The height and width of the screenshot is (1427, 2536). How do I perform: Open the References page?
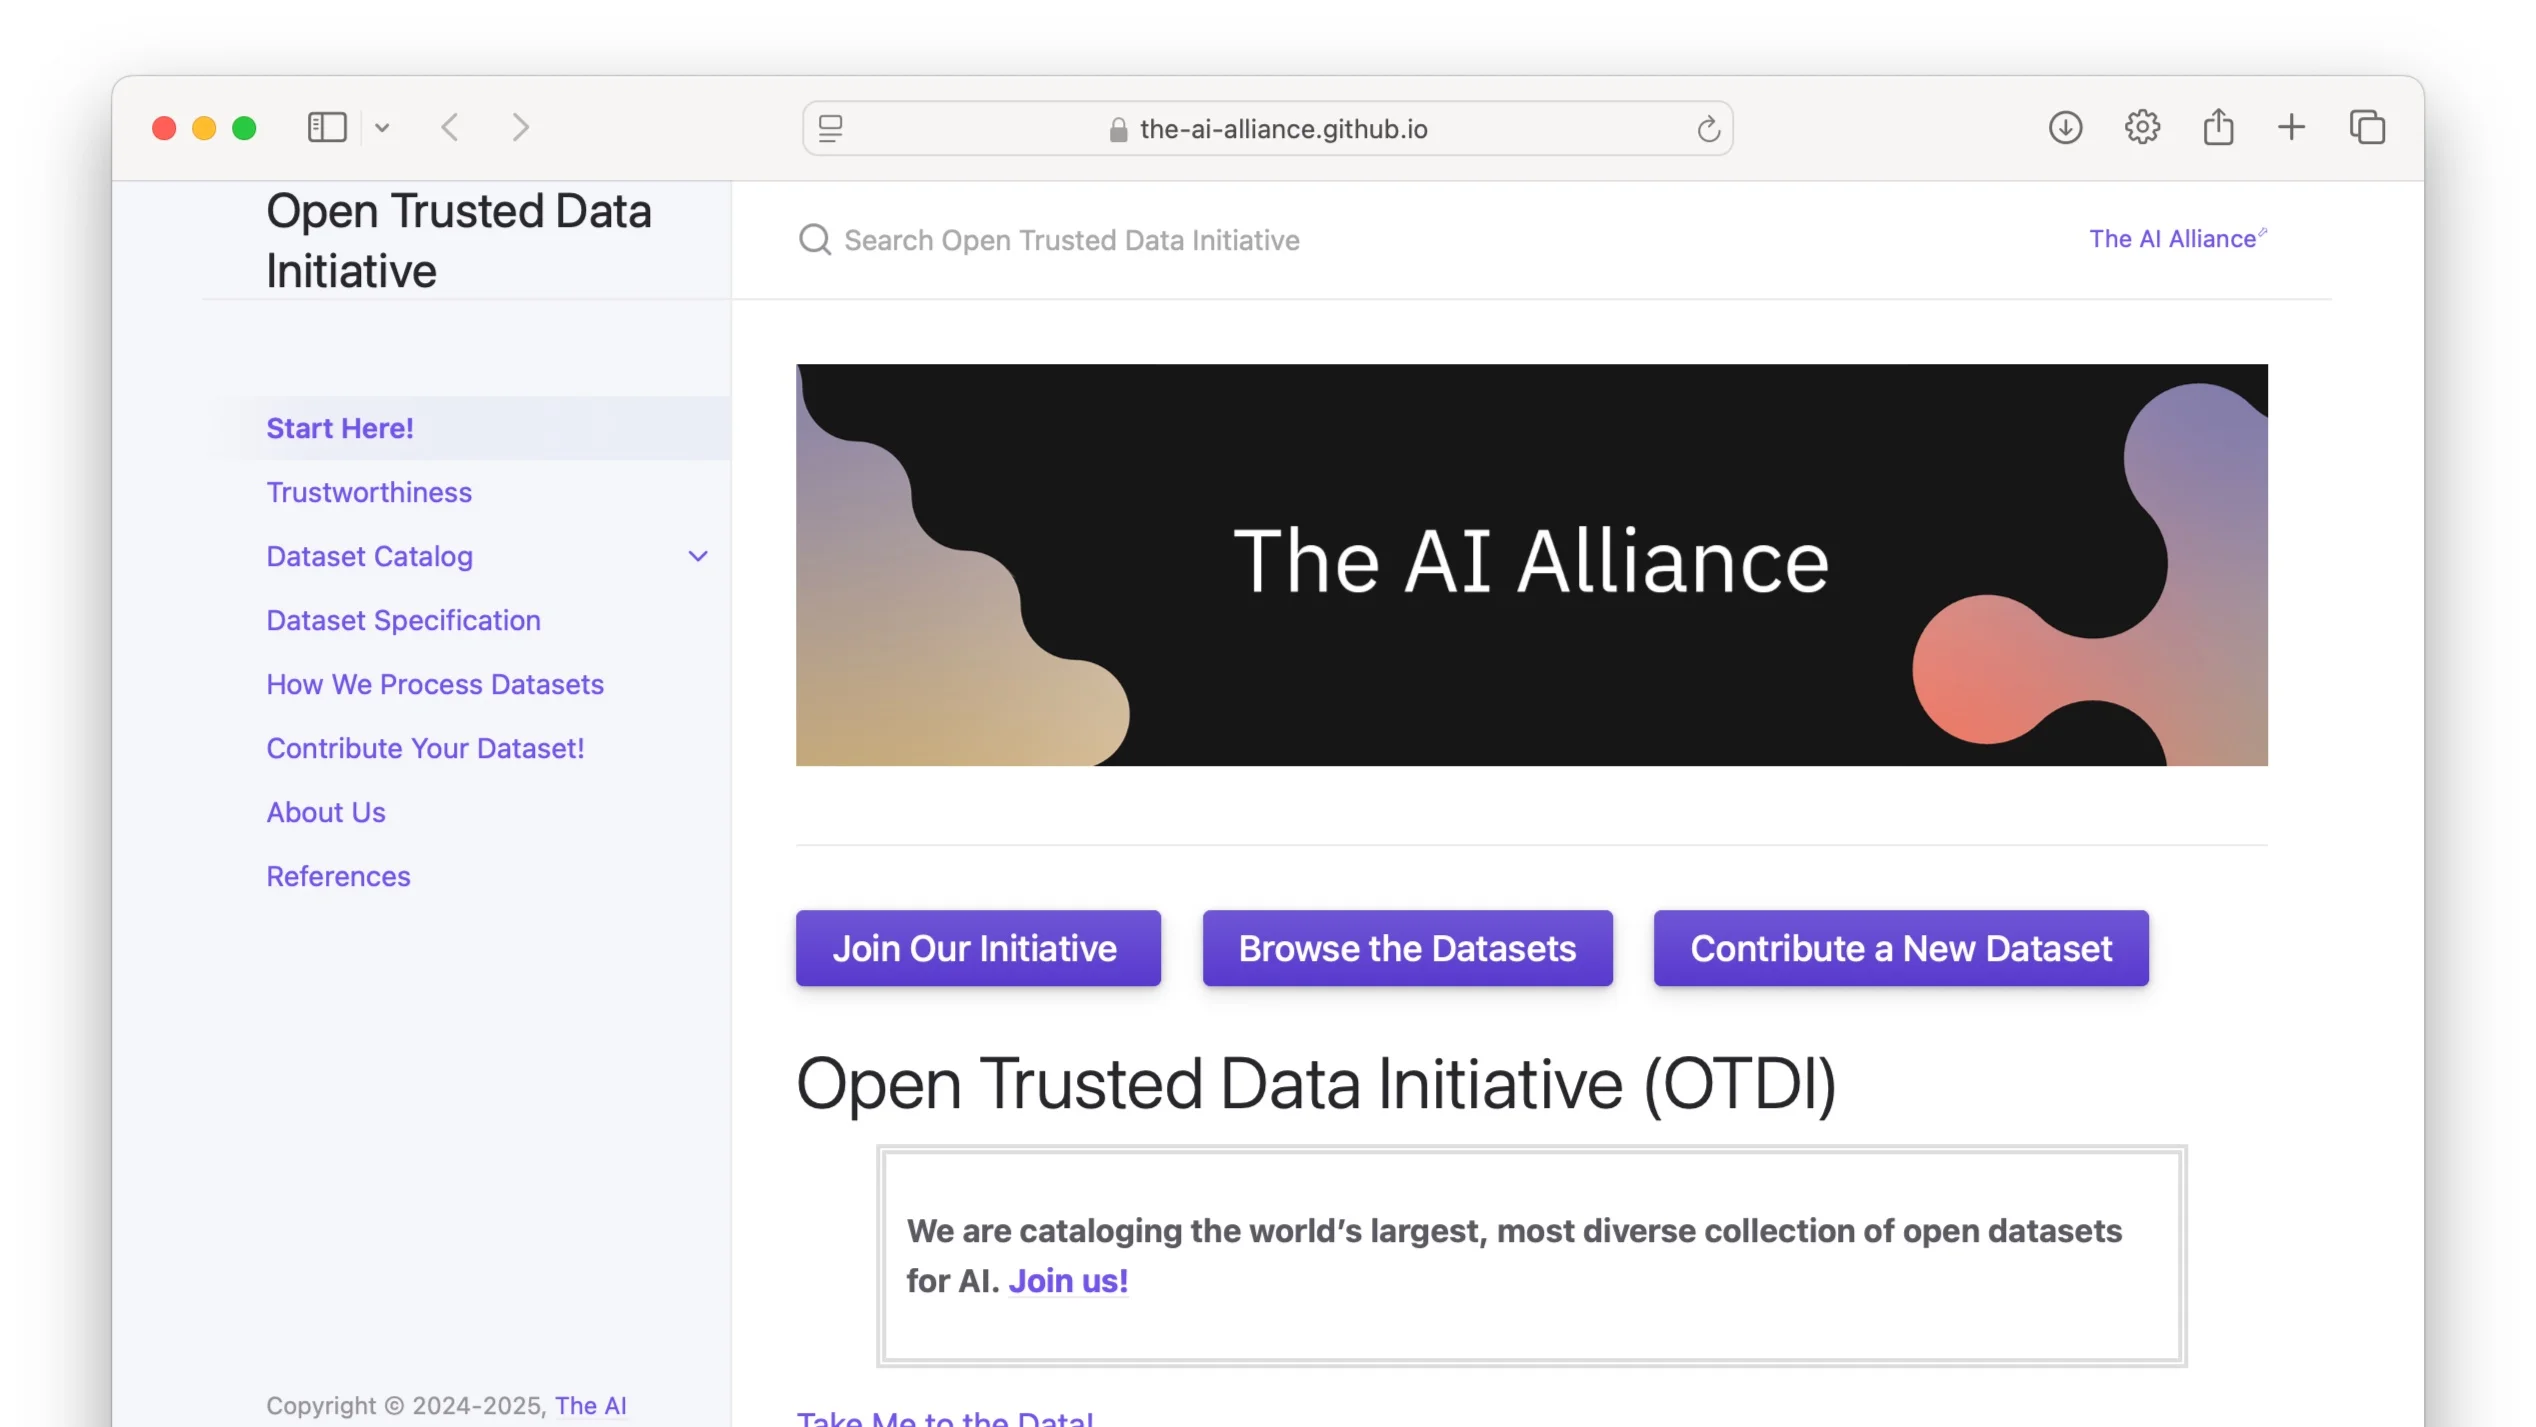338,876
